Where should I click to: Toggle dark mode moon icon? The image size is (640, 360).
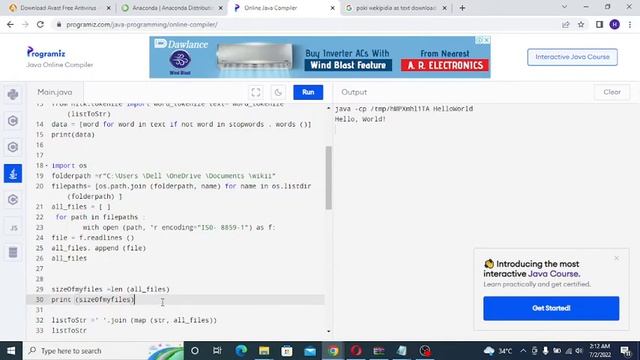click(x=278, y=92)
